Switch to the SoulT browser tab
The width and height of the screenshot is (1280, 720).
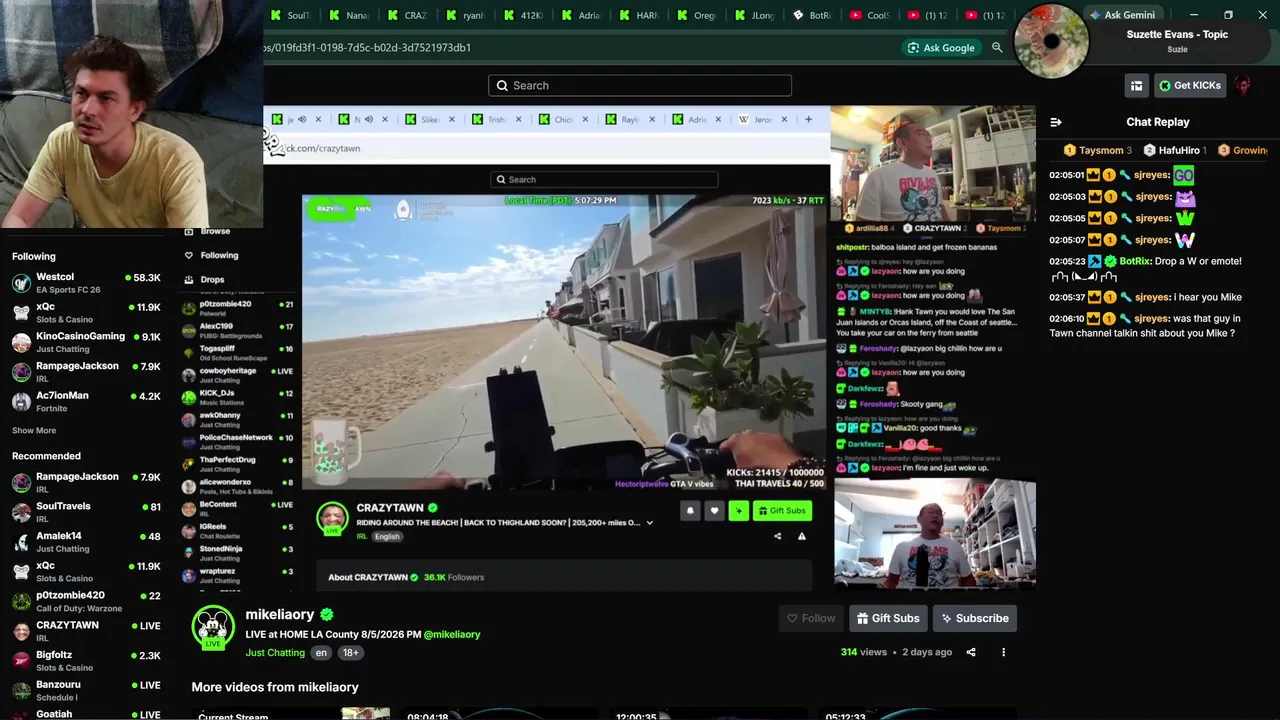pos(292,15)
